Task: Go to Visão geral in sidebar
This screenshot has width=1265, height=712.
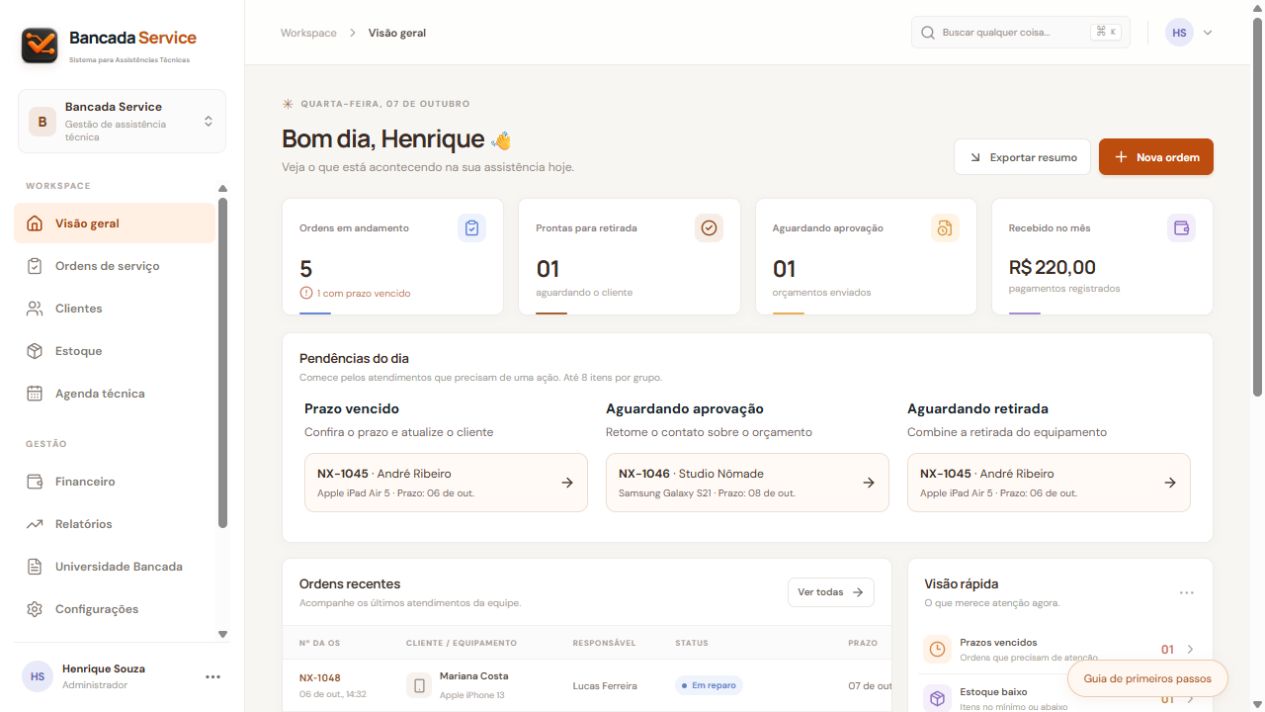Action: tap(115, 223)
